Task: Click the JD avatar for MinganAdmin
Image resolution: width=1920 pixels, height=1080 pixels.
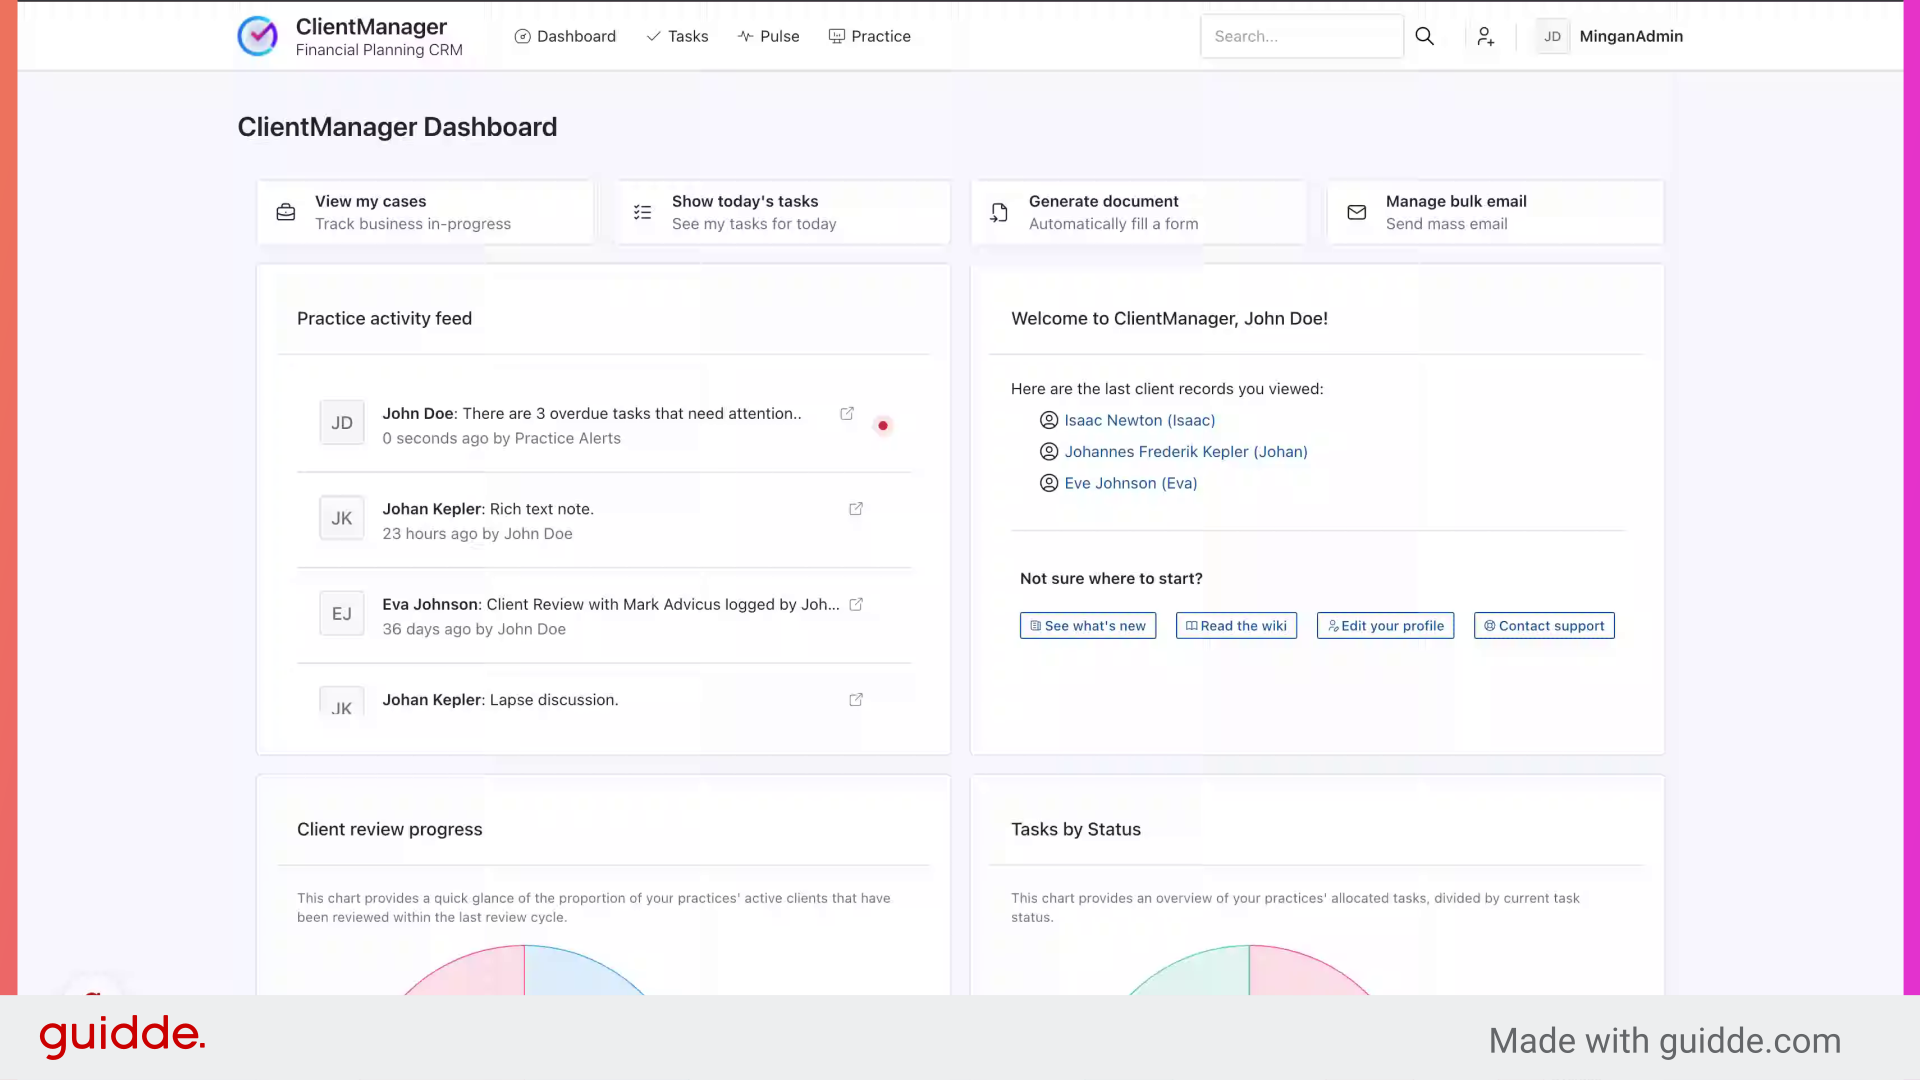Action: pyautogui.click(x=1552, y=36)
